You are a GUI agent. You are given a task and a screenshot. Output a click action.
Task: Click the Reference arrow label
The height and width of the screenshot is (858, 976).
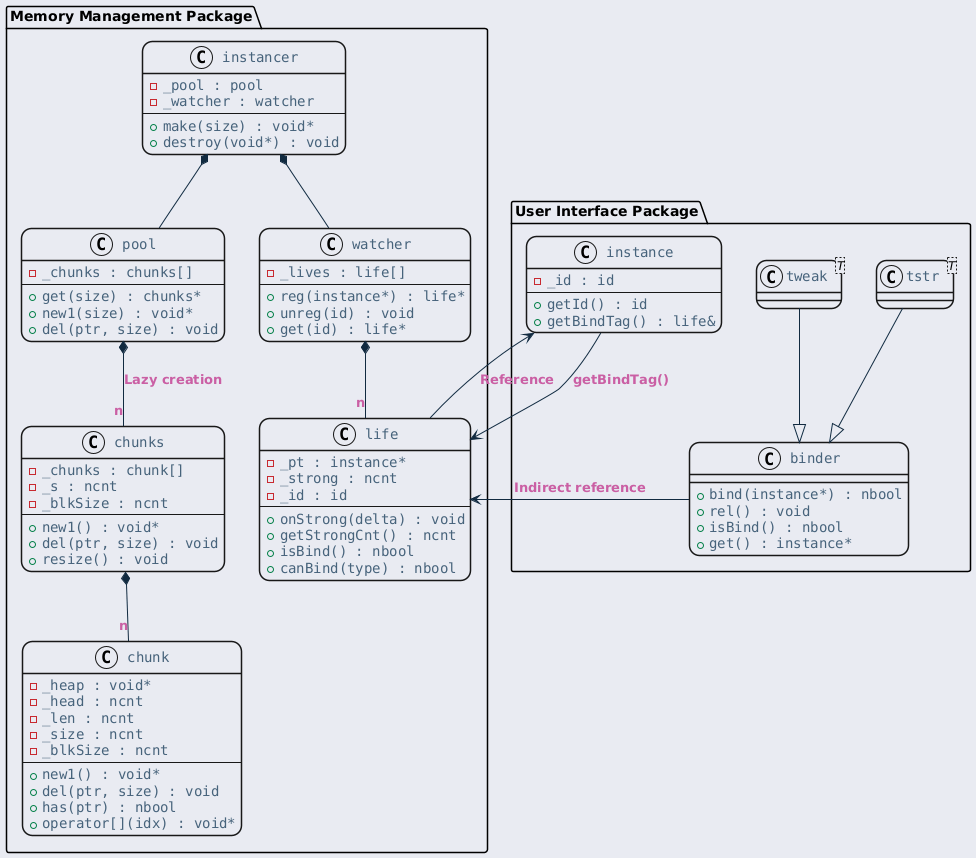pyautogui.click(x=517, y=379)
